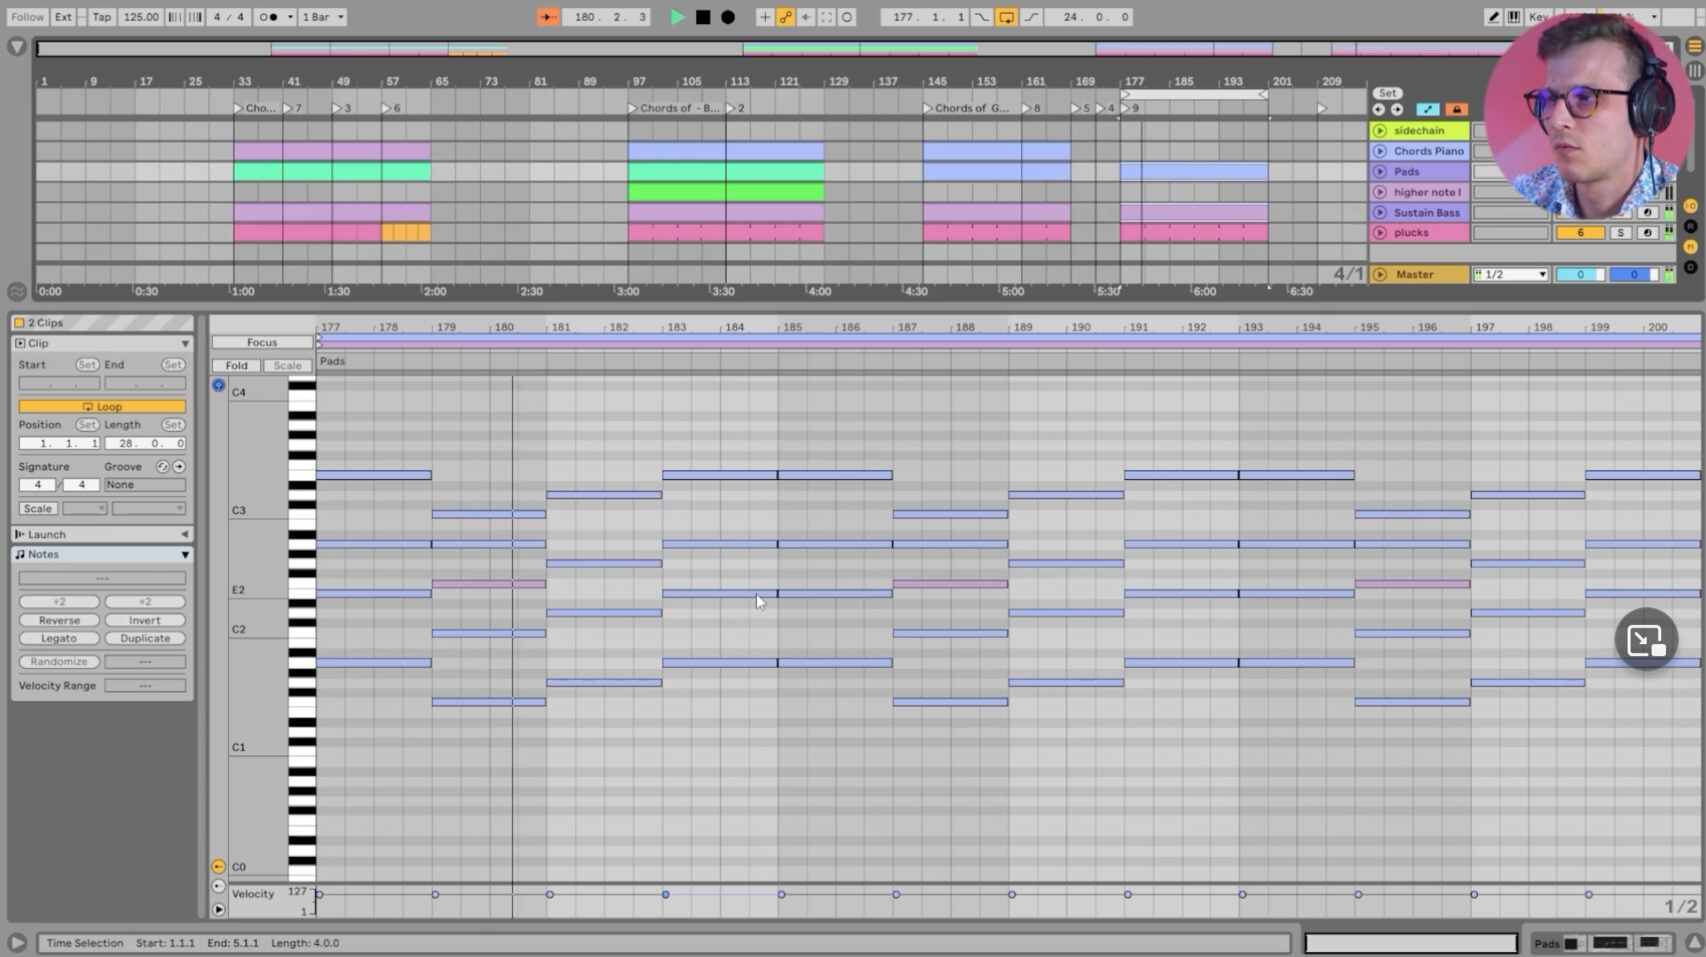Arm the Arrangement Record button

728,17
